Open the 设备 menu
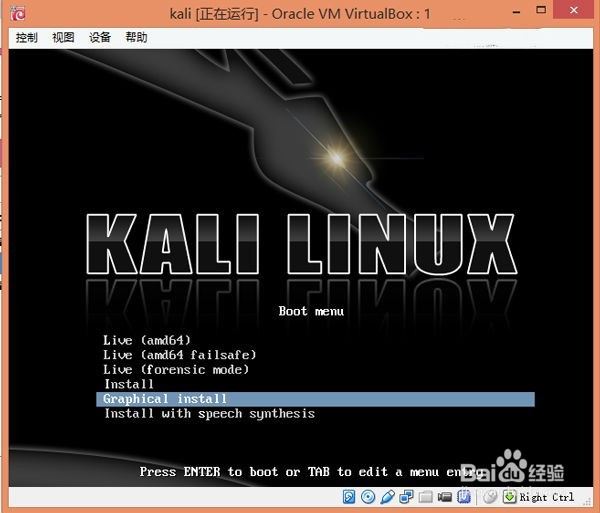This screenshot has width=600, height=513. (100, 37)
